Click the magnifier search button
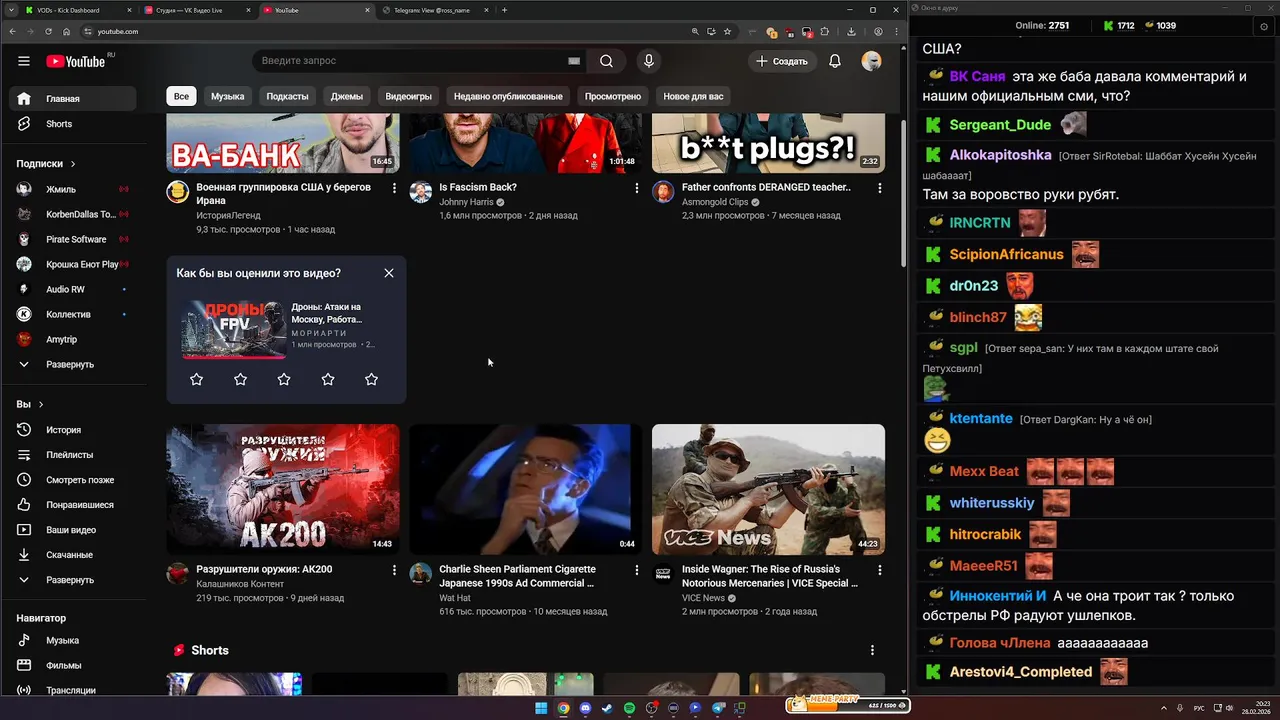The image size is (1280, 720). [x=606, y=61]
